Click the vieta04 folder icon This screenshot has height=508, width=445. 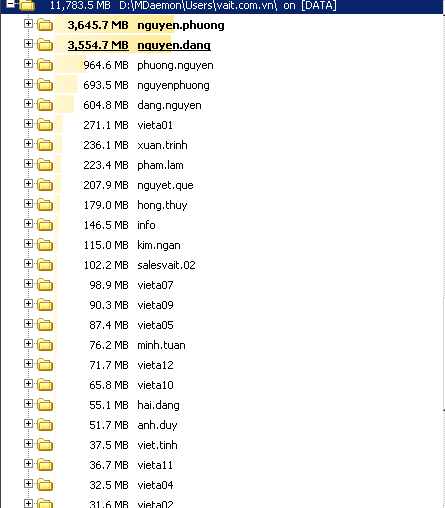click(45, 485)
